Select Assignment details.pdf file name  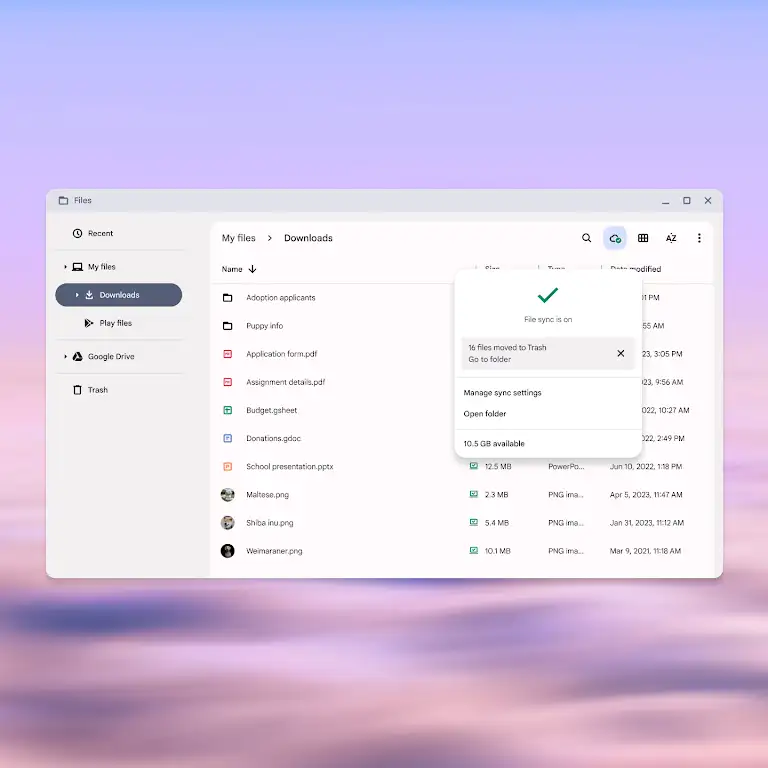click(286, 382)
